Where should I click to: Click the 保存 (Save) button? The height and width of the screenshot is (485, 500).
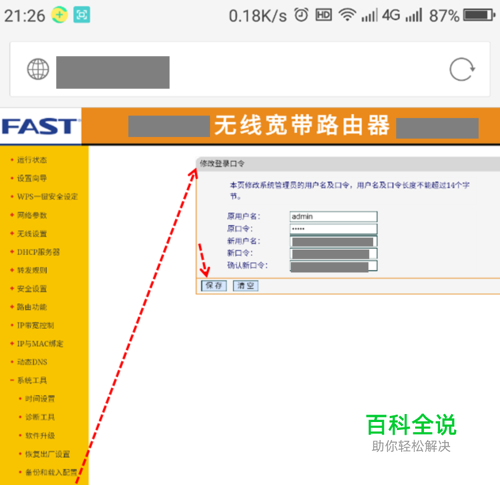click(x=214, y=286)
